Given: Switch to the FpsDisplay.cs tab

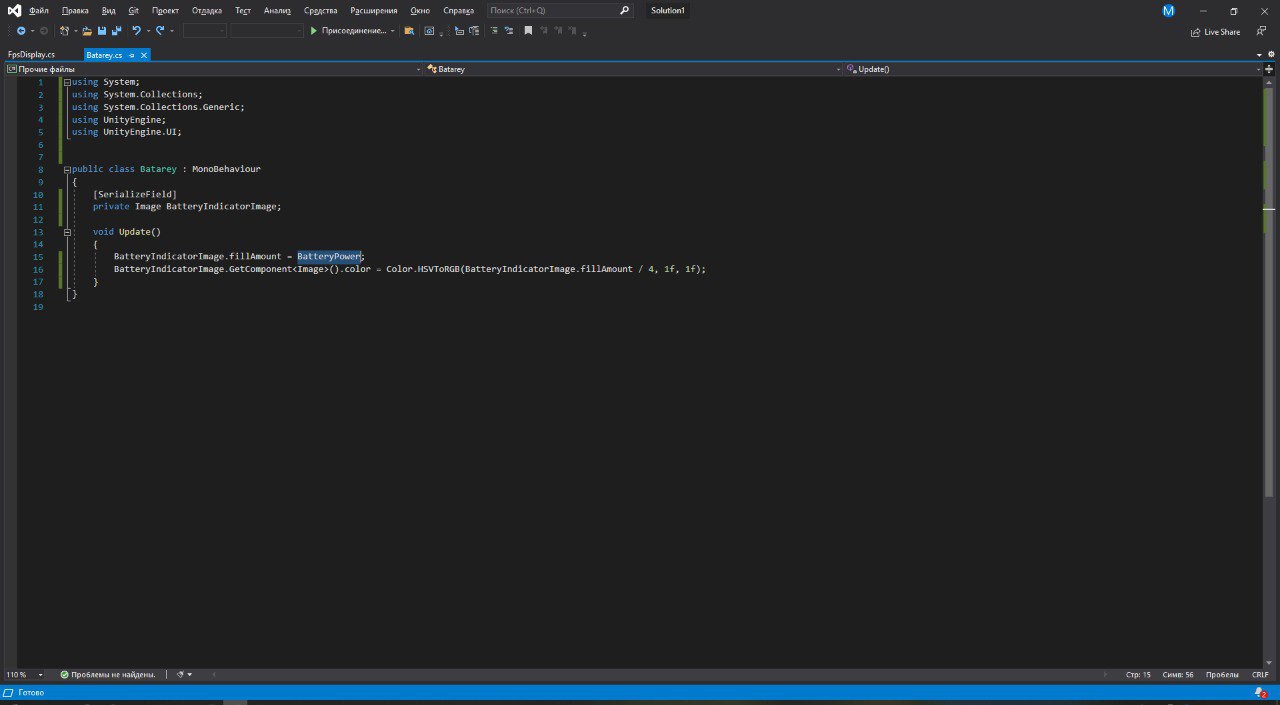Looking at the screenshot, I should pyautogui.click(x=31, y=55).
